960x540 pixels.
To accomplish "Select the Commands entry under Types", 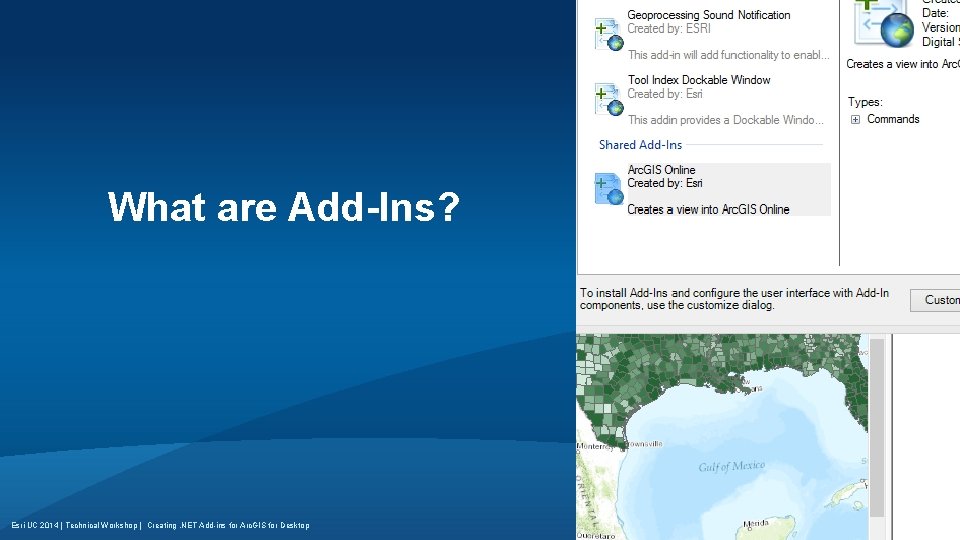I will click(x=893, y=119).
